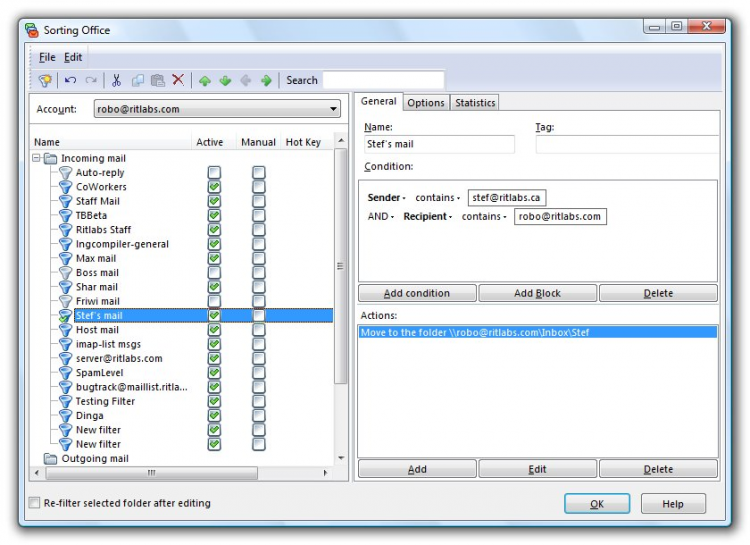Click the grayed Move left arrow icon

(x=245, y=80)
